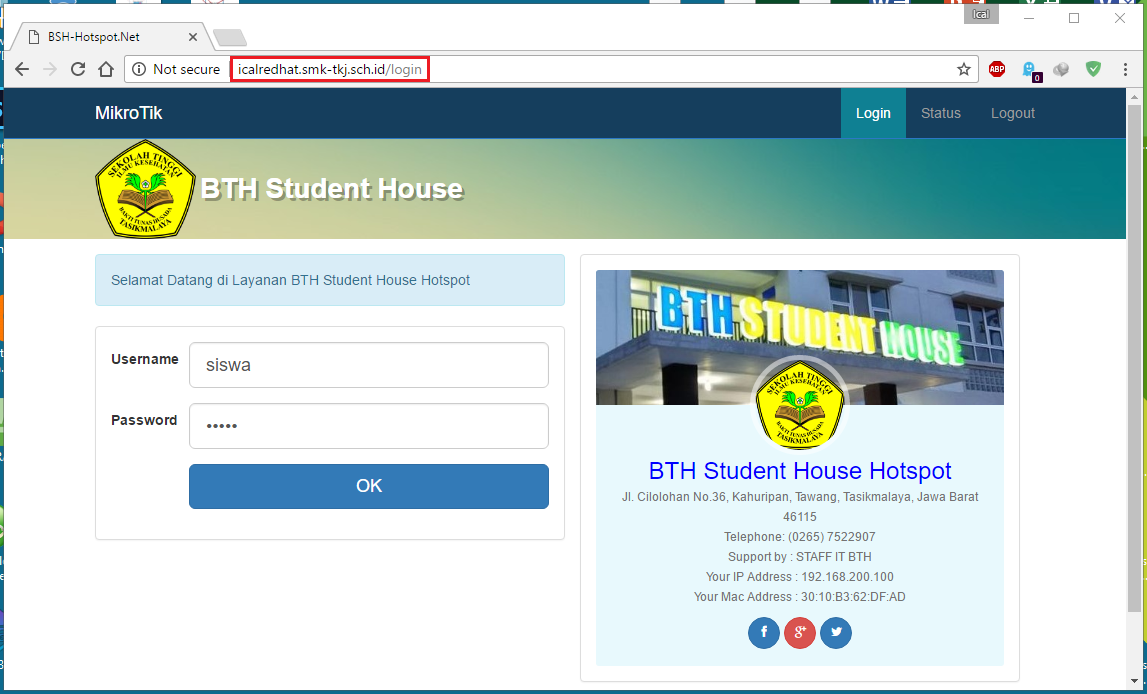Click the MikroTik brand link
This screenshot has width=1147, height=694.
pyautogui.click(x=129, y=113)
